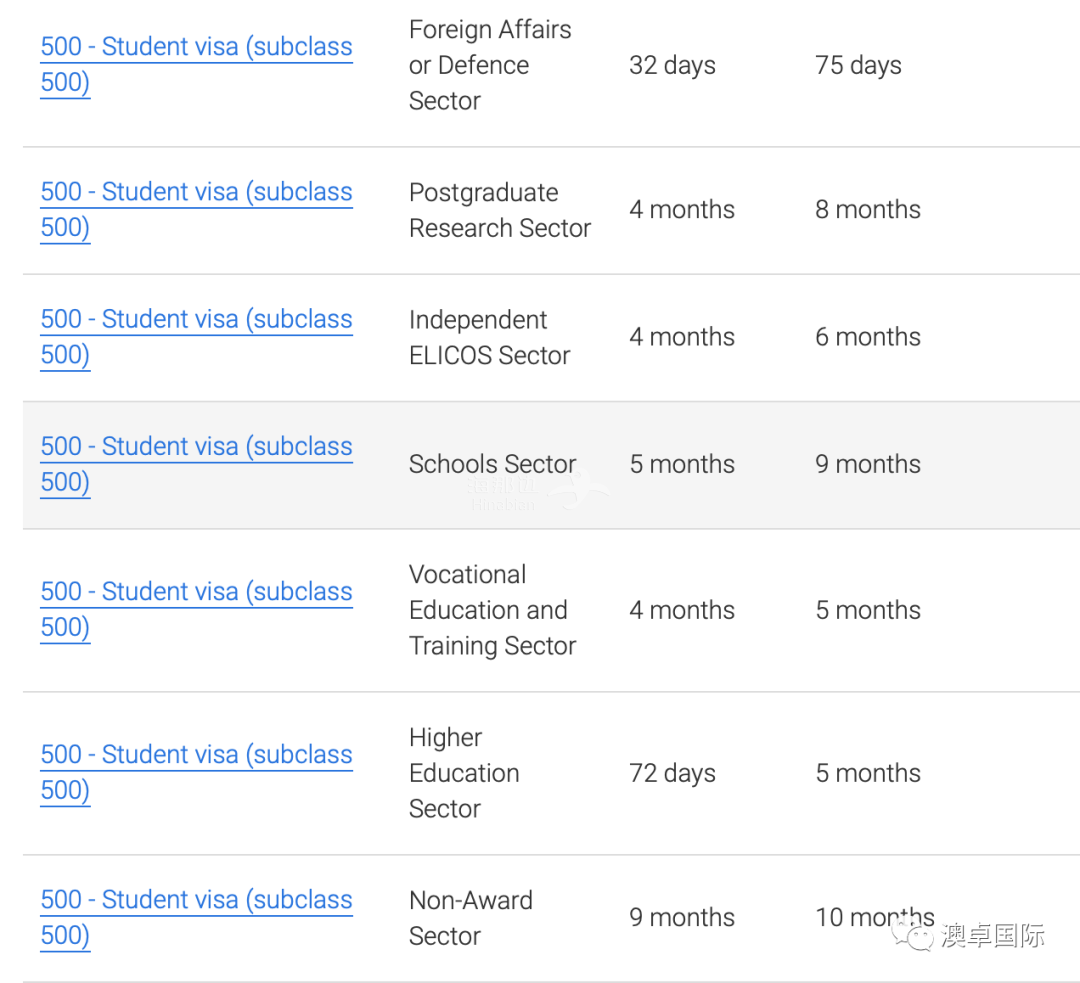Select the 32 days cell

[672, 65]
